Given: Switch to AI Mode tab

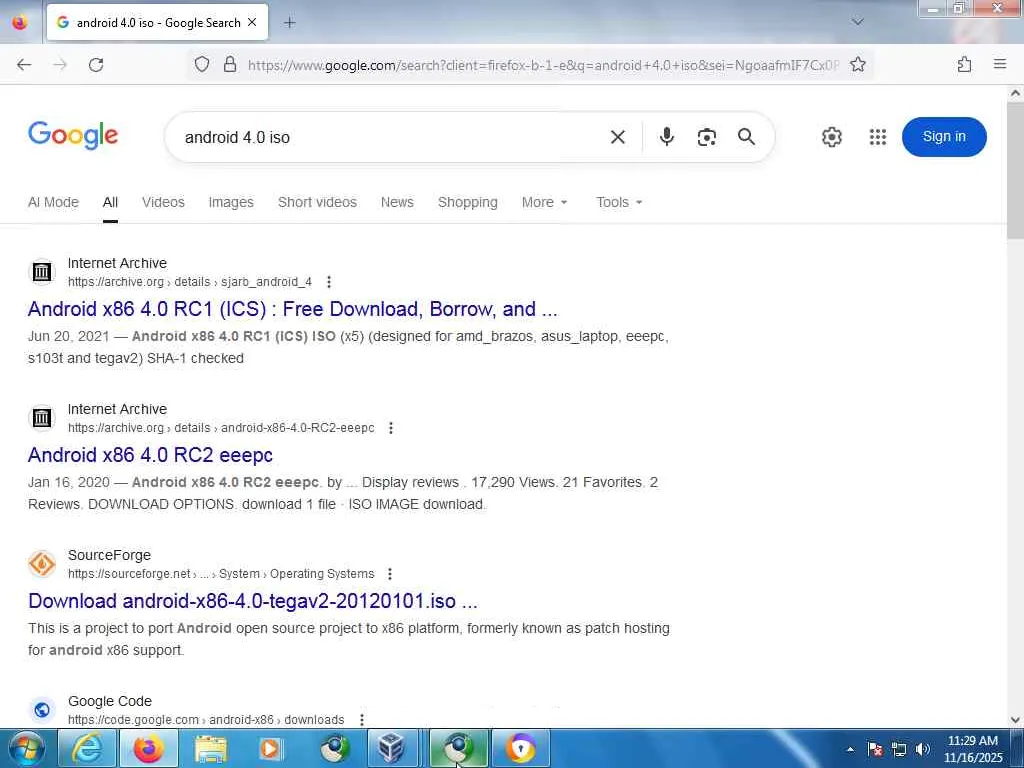Looking at the screenshot, I should pyautogui.click(x=53, y=202).
